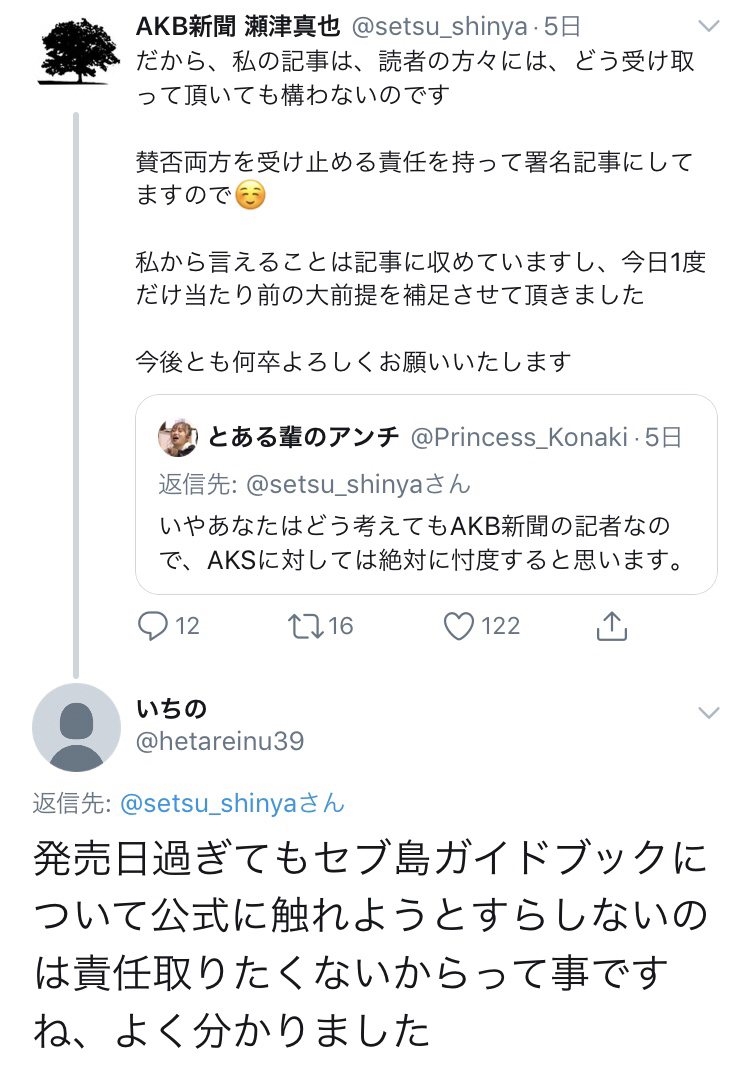Expand top tweet options chevron
The image size is (750, 1071).
[x=708, y=26]
